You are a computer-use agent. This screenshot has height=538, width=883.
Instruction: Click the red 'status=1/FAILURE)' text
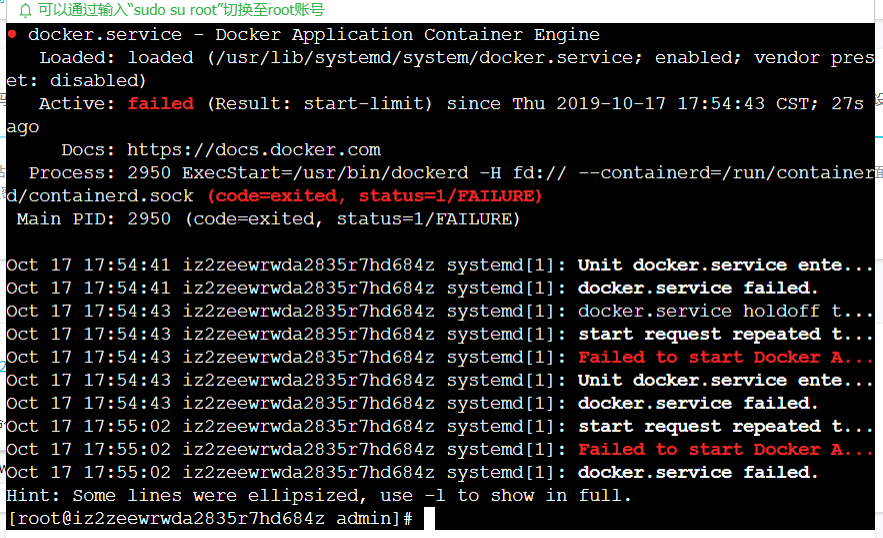click(x=451, y=196)
